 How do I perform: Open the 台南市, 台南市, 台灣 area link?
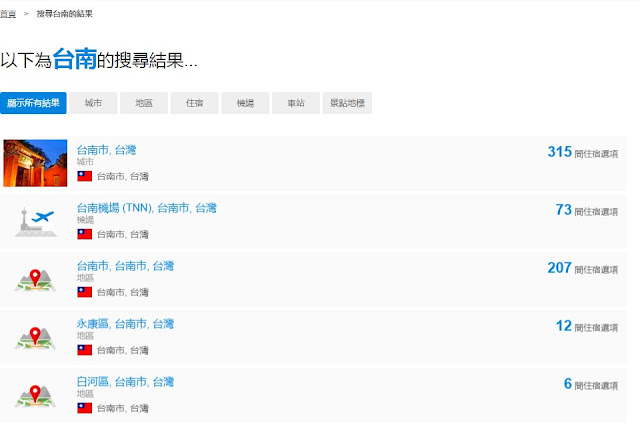[x=125, y=266]
